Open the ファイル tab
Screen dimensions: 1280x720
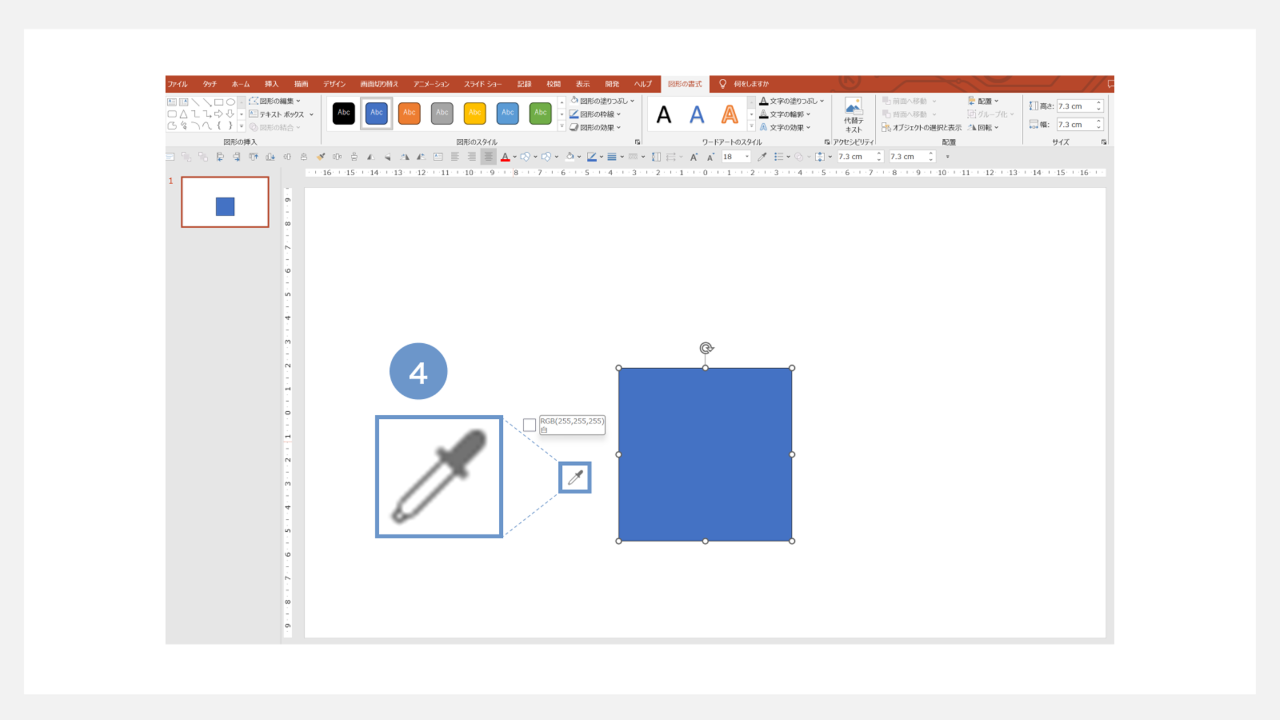[177, 84]
